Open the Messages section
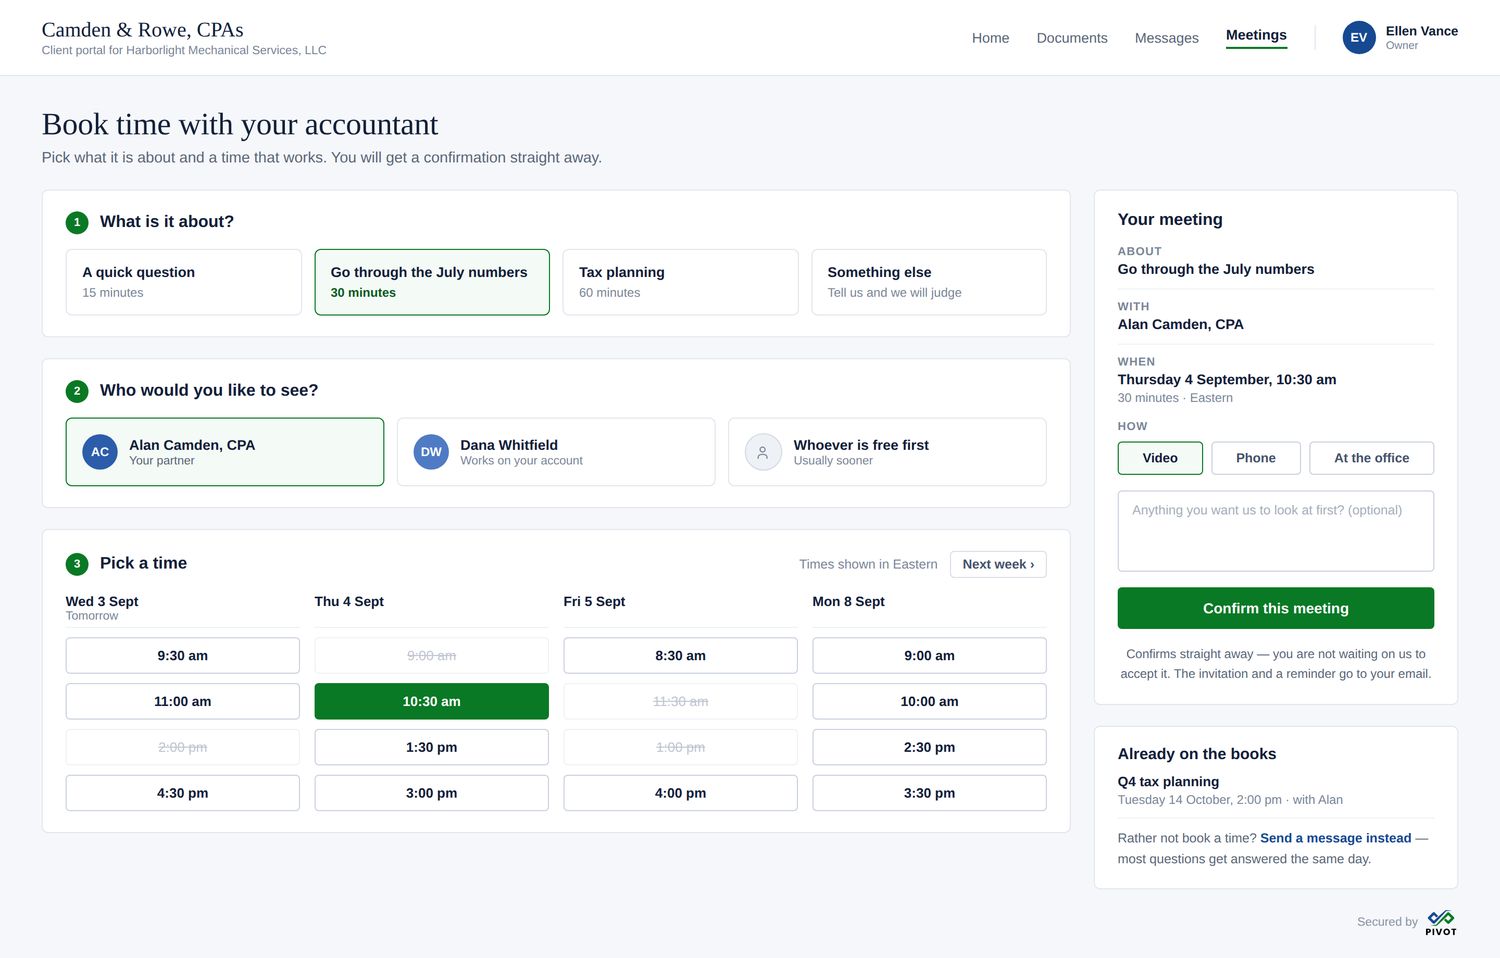 point(1166,38)
